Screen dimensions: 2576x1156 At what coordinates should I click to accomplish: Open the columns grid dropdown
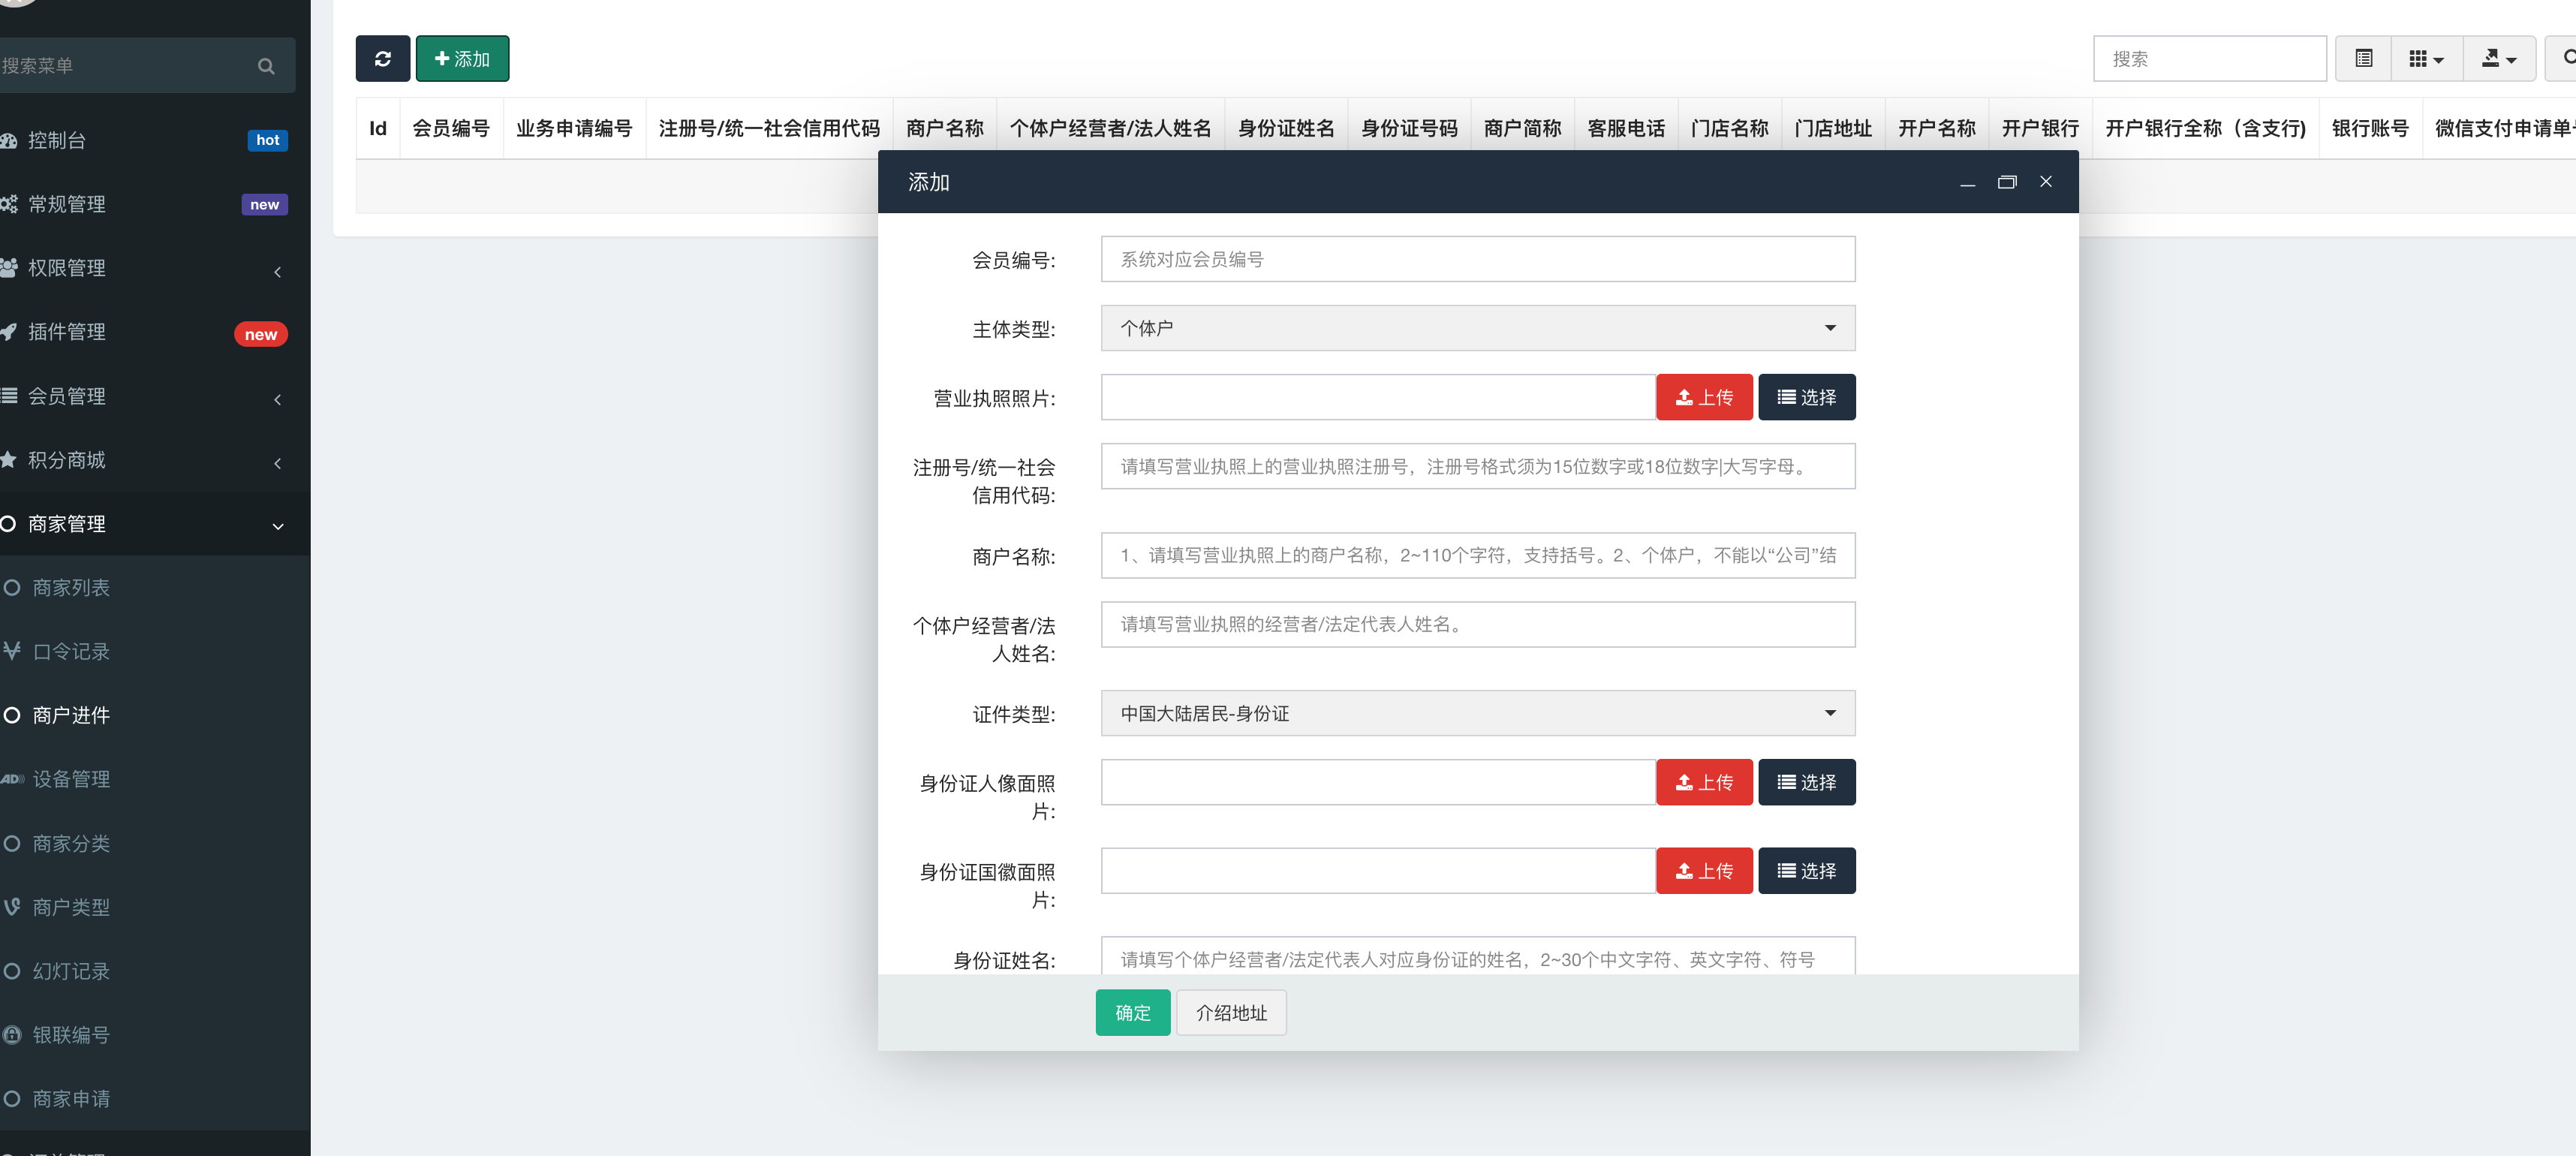click(x=2426, y=59)
